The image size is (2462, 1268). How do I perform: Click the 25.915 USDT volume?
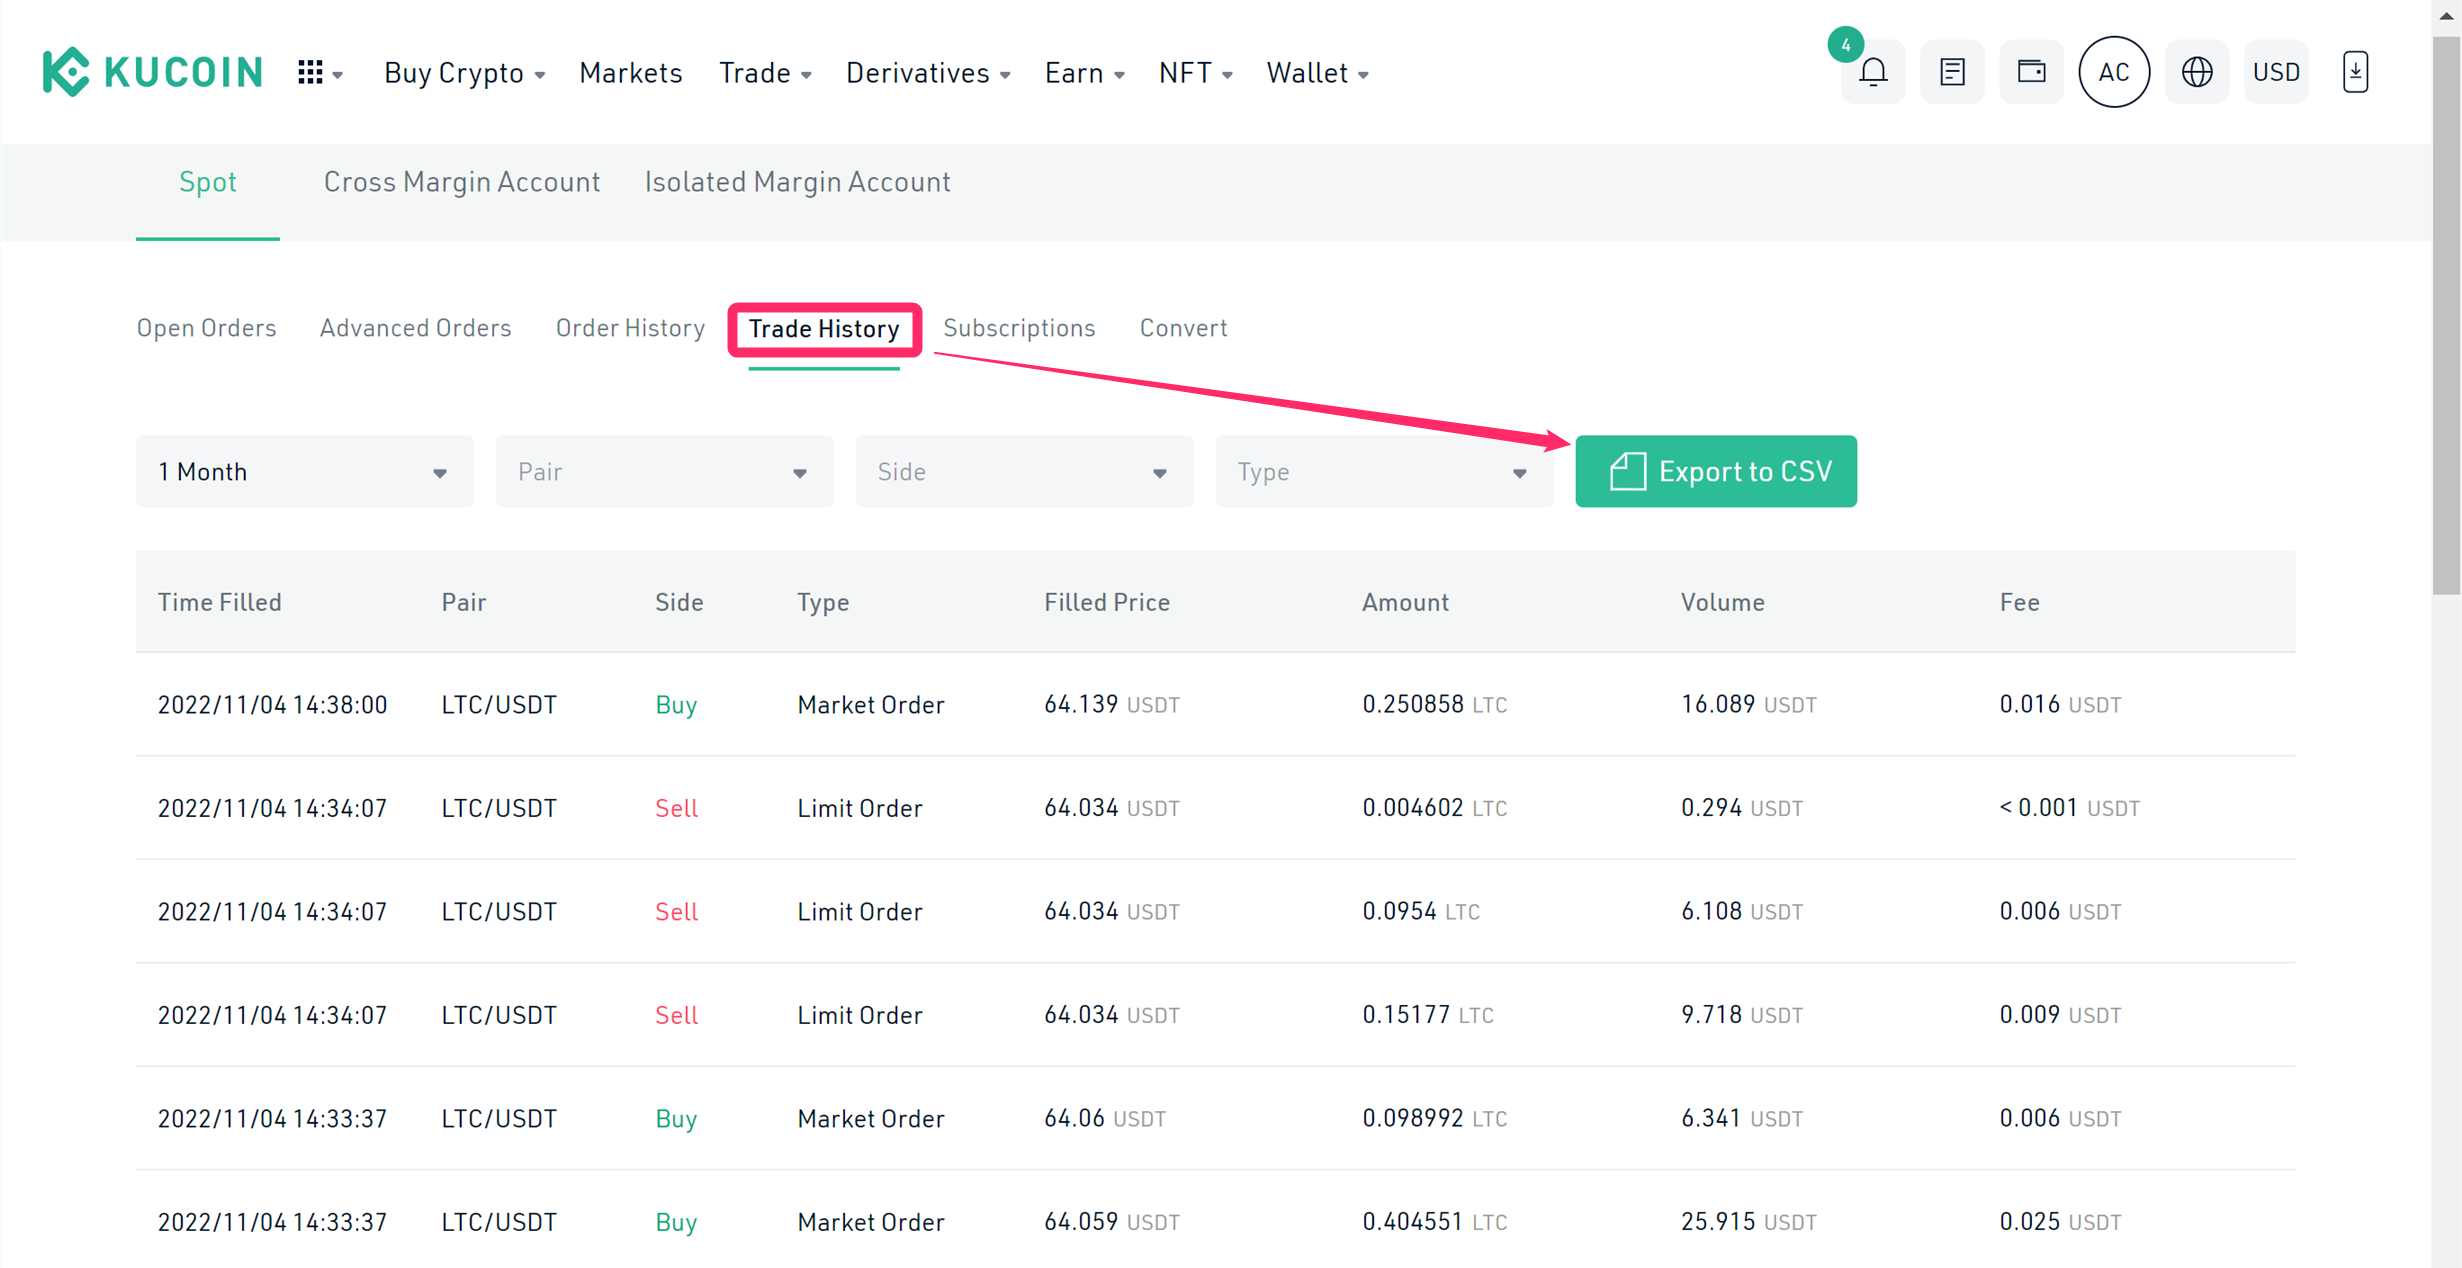pos(1748,1222)
